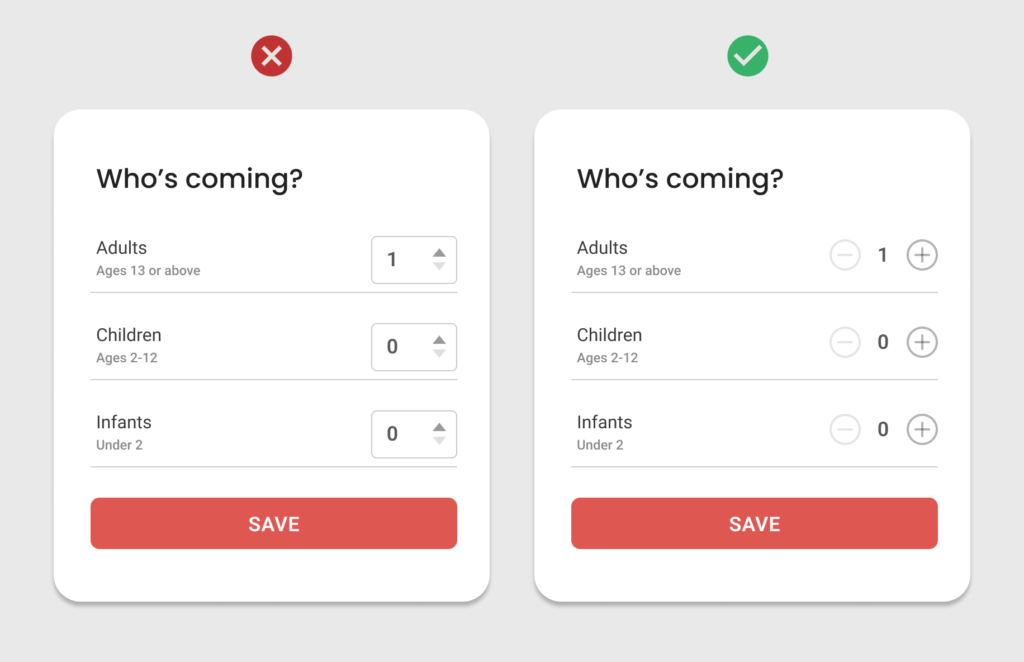The height and width of the screenshot is (662, 1024).
Task: Click the minus icon next to Adults count
Action: (x=845, y=255)
